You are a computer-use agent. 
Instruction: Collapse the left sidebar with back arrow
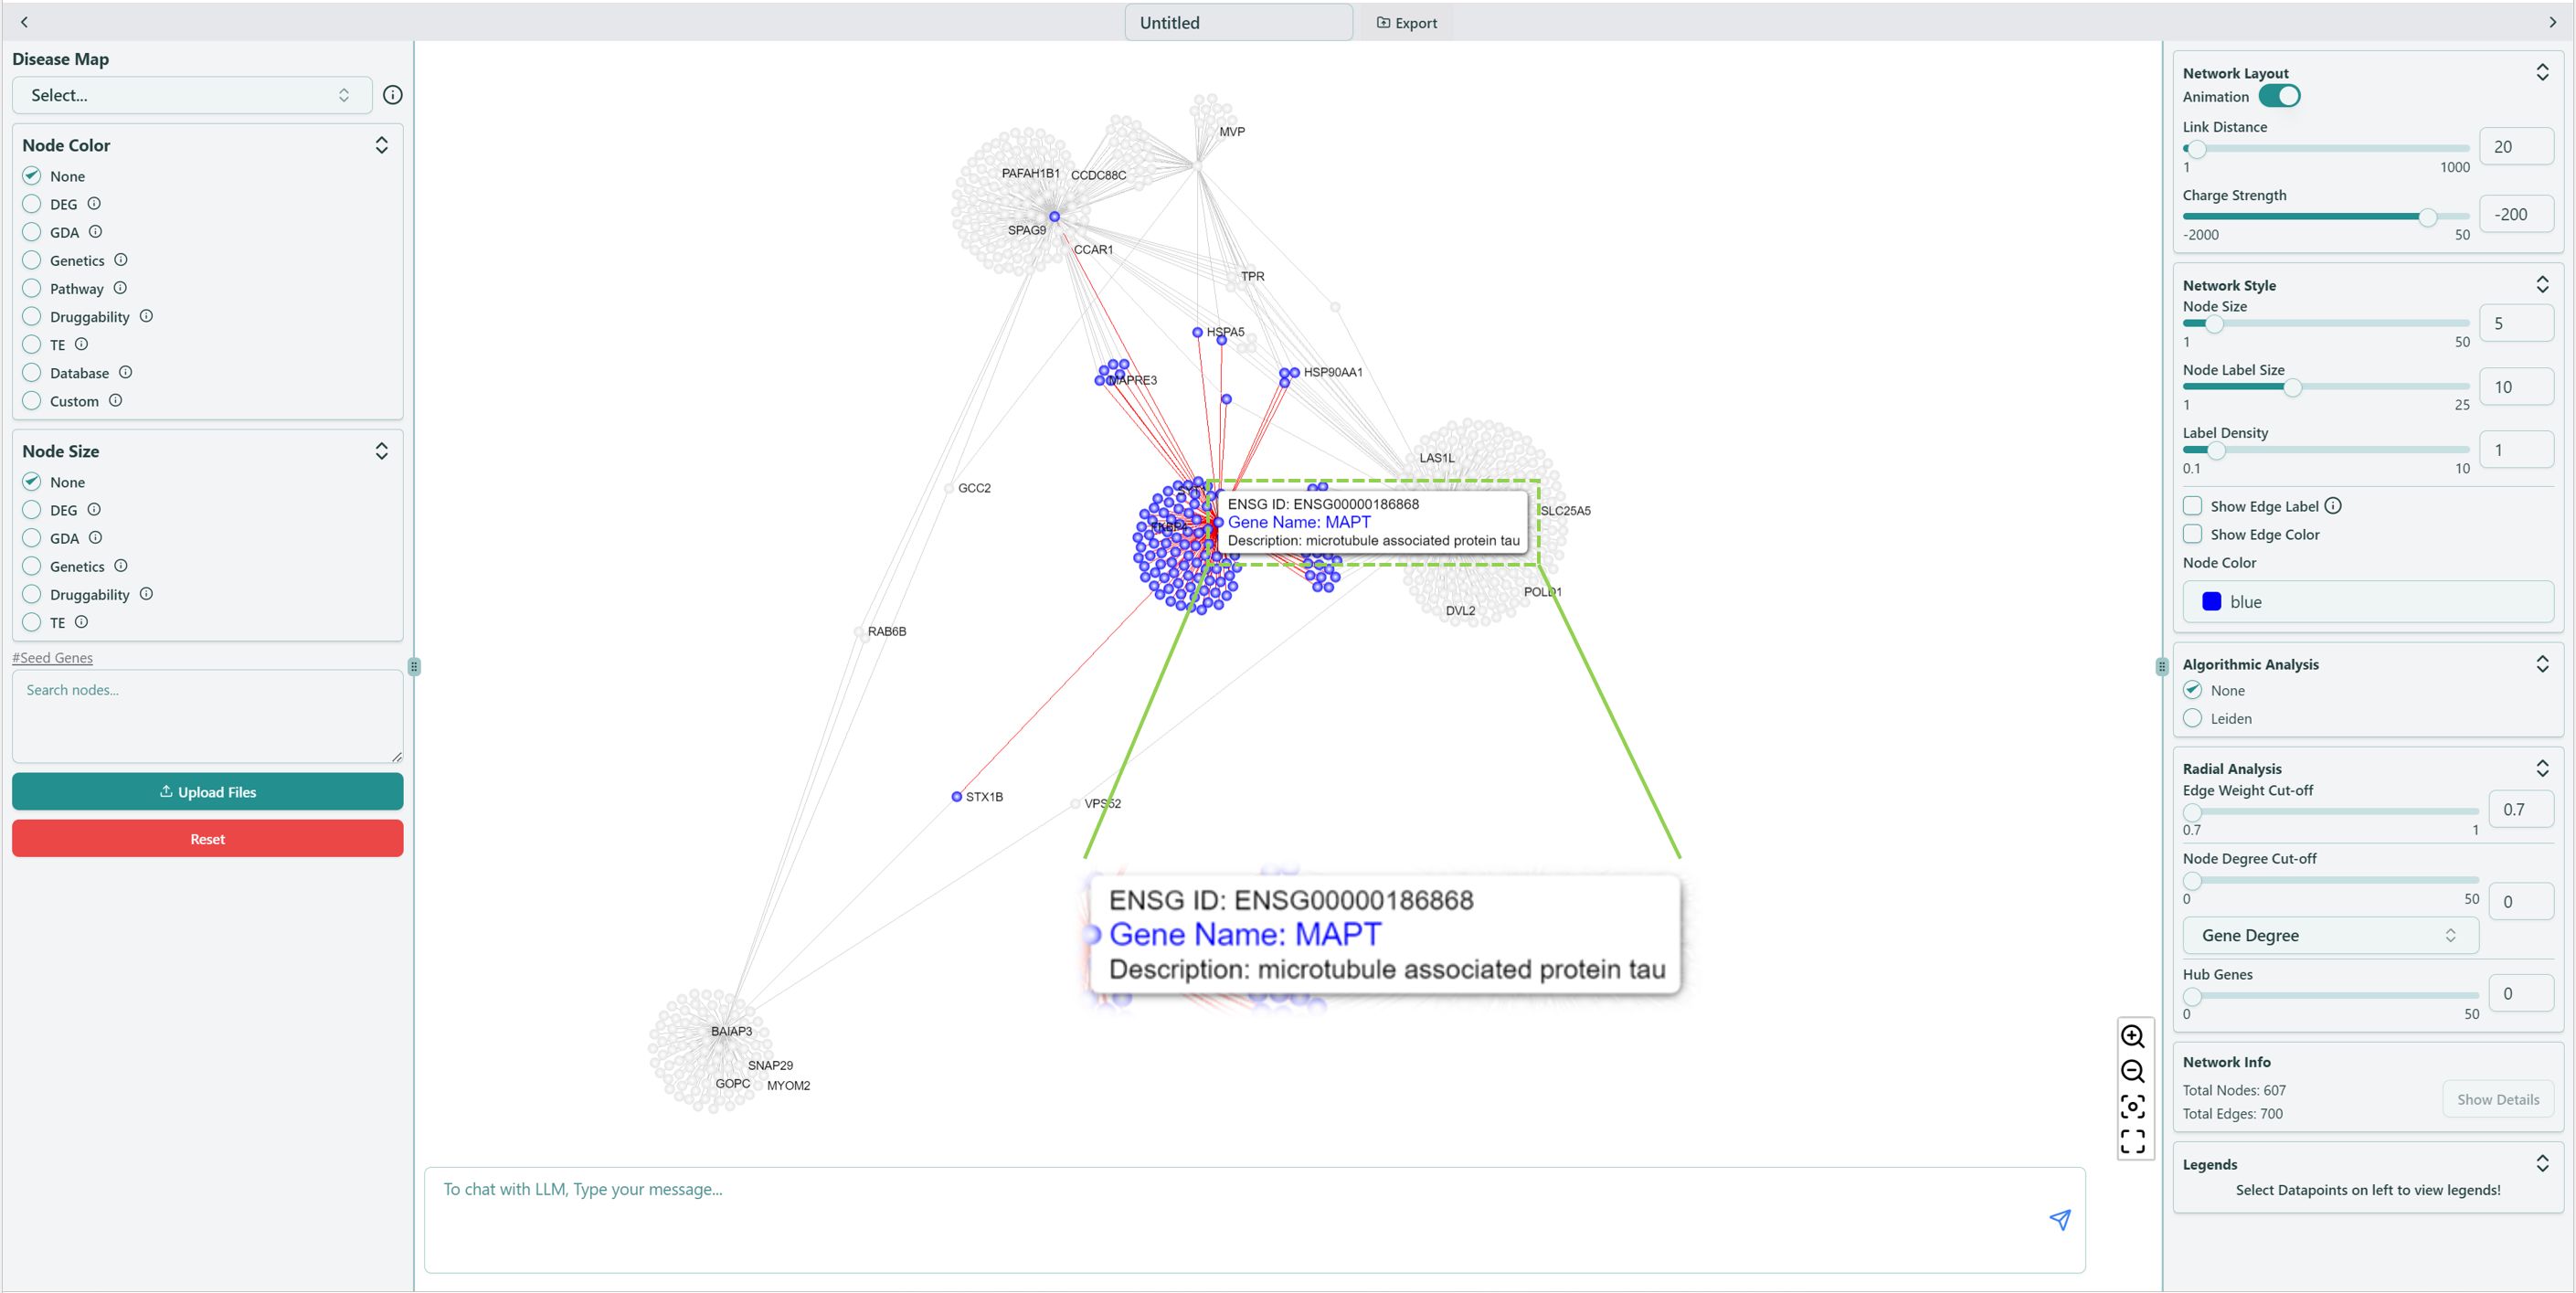coord(23,21)
